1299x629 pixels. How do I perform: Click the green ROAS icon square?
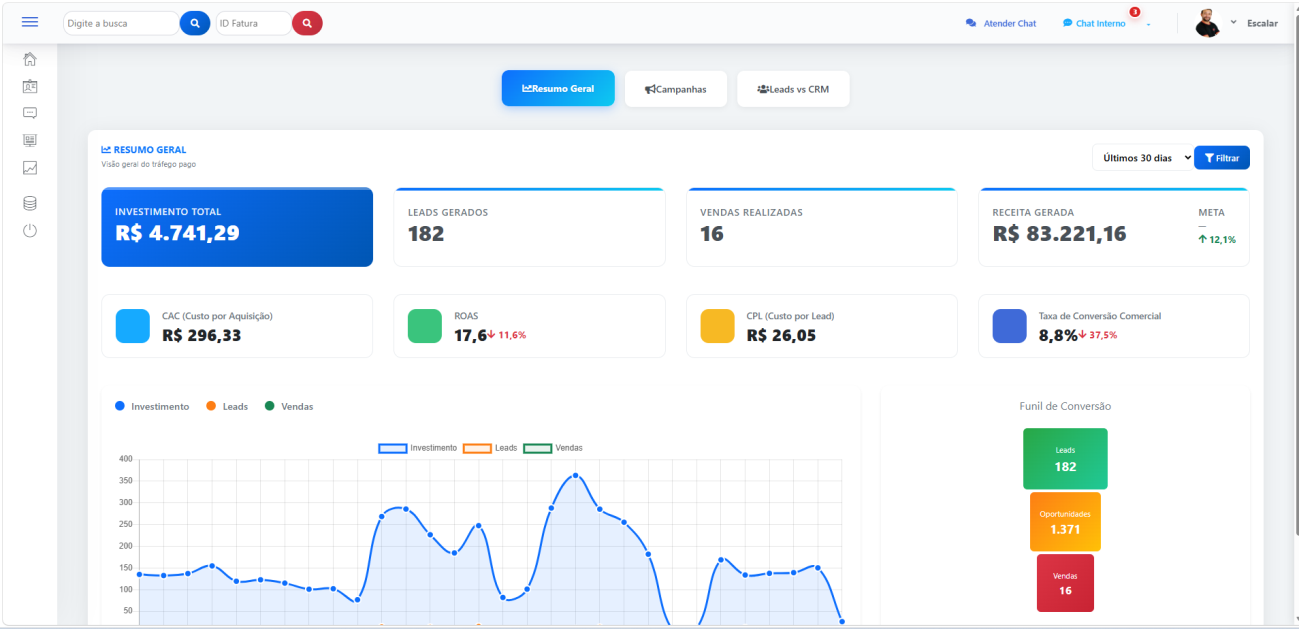425,326
